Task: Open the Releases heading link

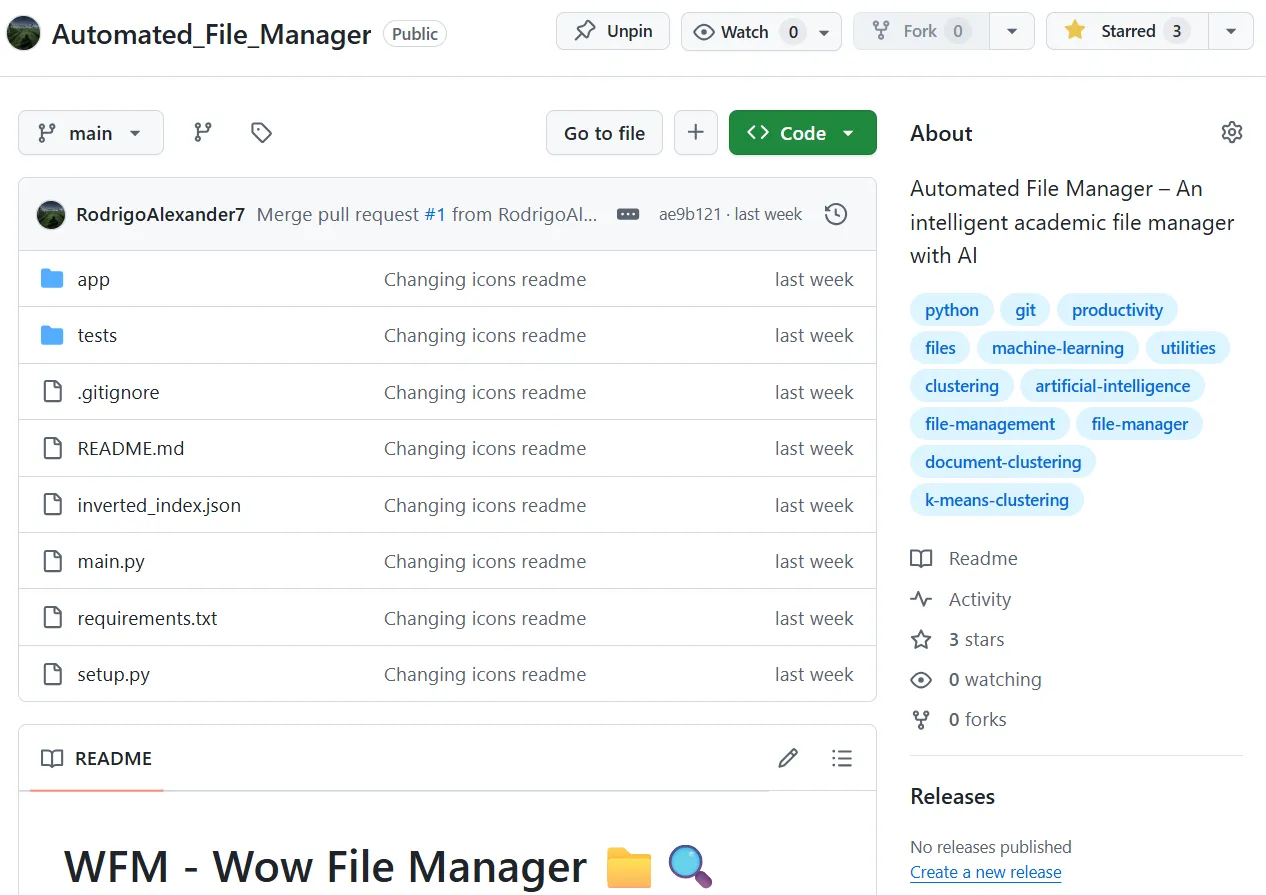Action: pyautogui.click(x=952, y=797)
